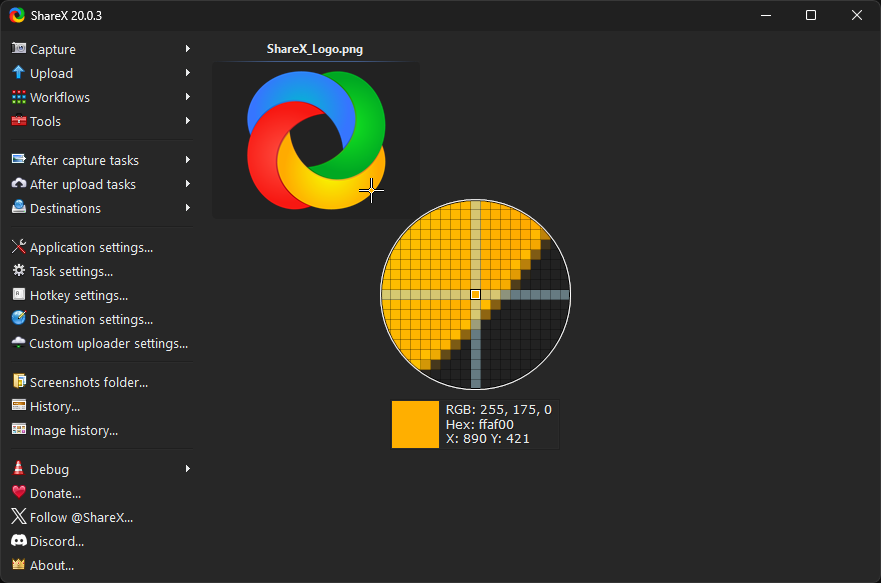
Task: Click the Discord logo icon
Action: pos(19,540)
